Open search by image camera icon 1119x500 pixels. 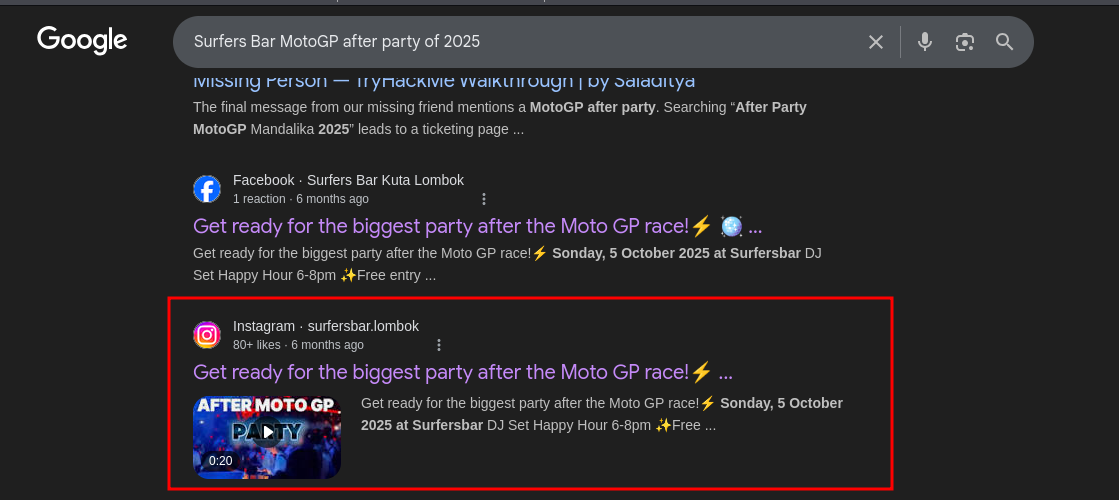click(x=964, y=42)
